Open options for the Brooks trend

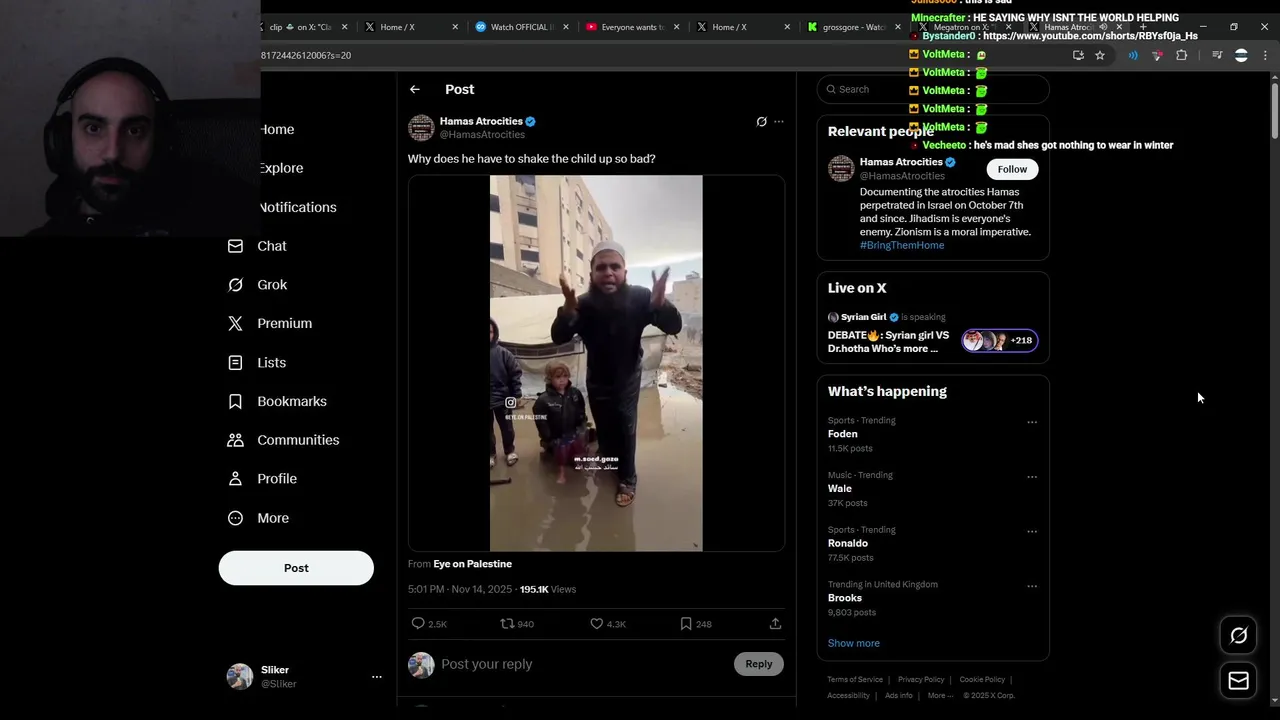pyautogui.click(x=1032, y=586)
